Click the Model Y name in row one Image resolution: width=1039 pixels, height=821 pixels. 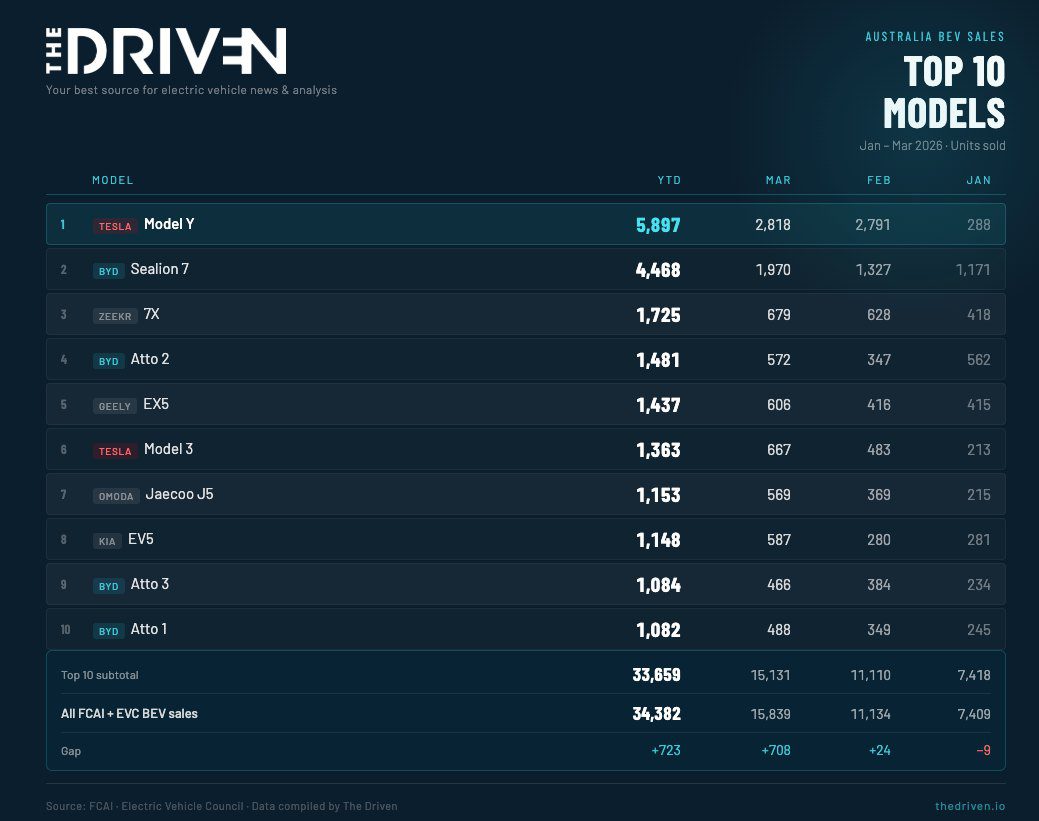click(169, 224)
